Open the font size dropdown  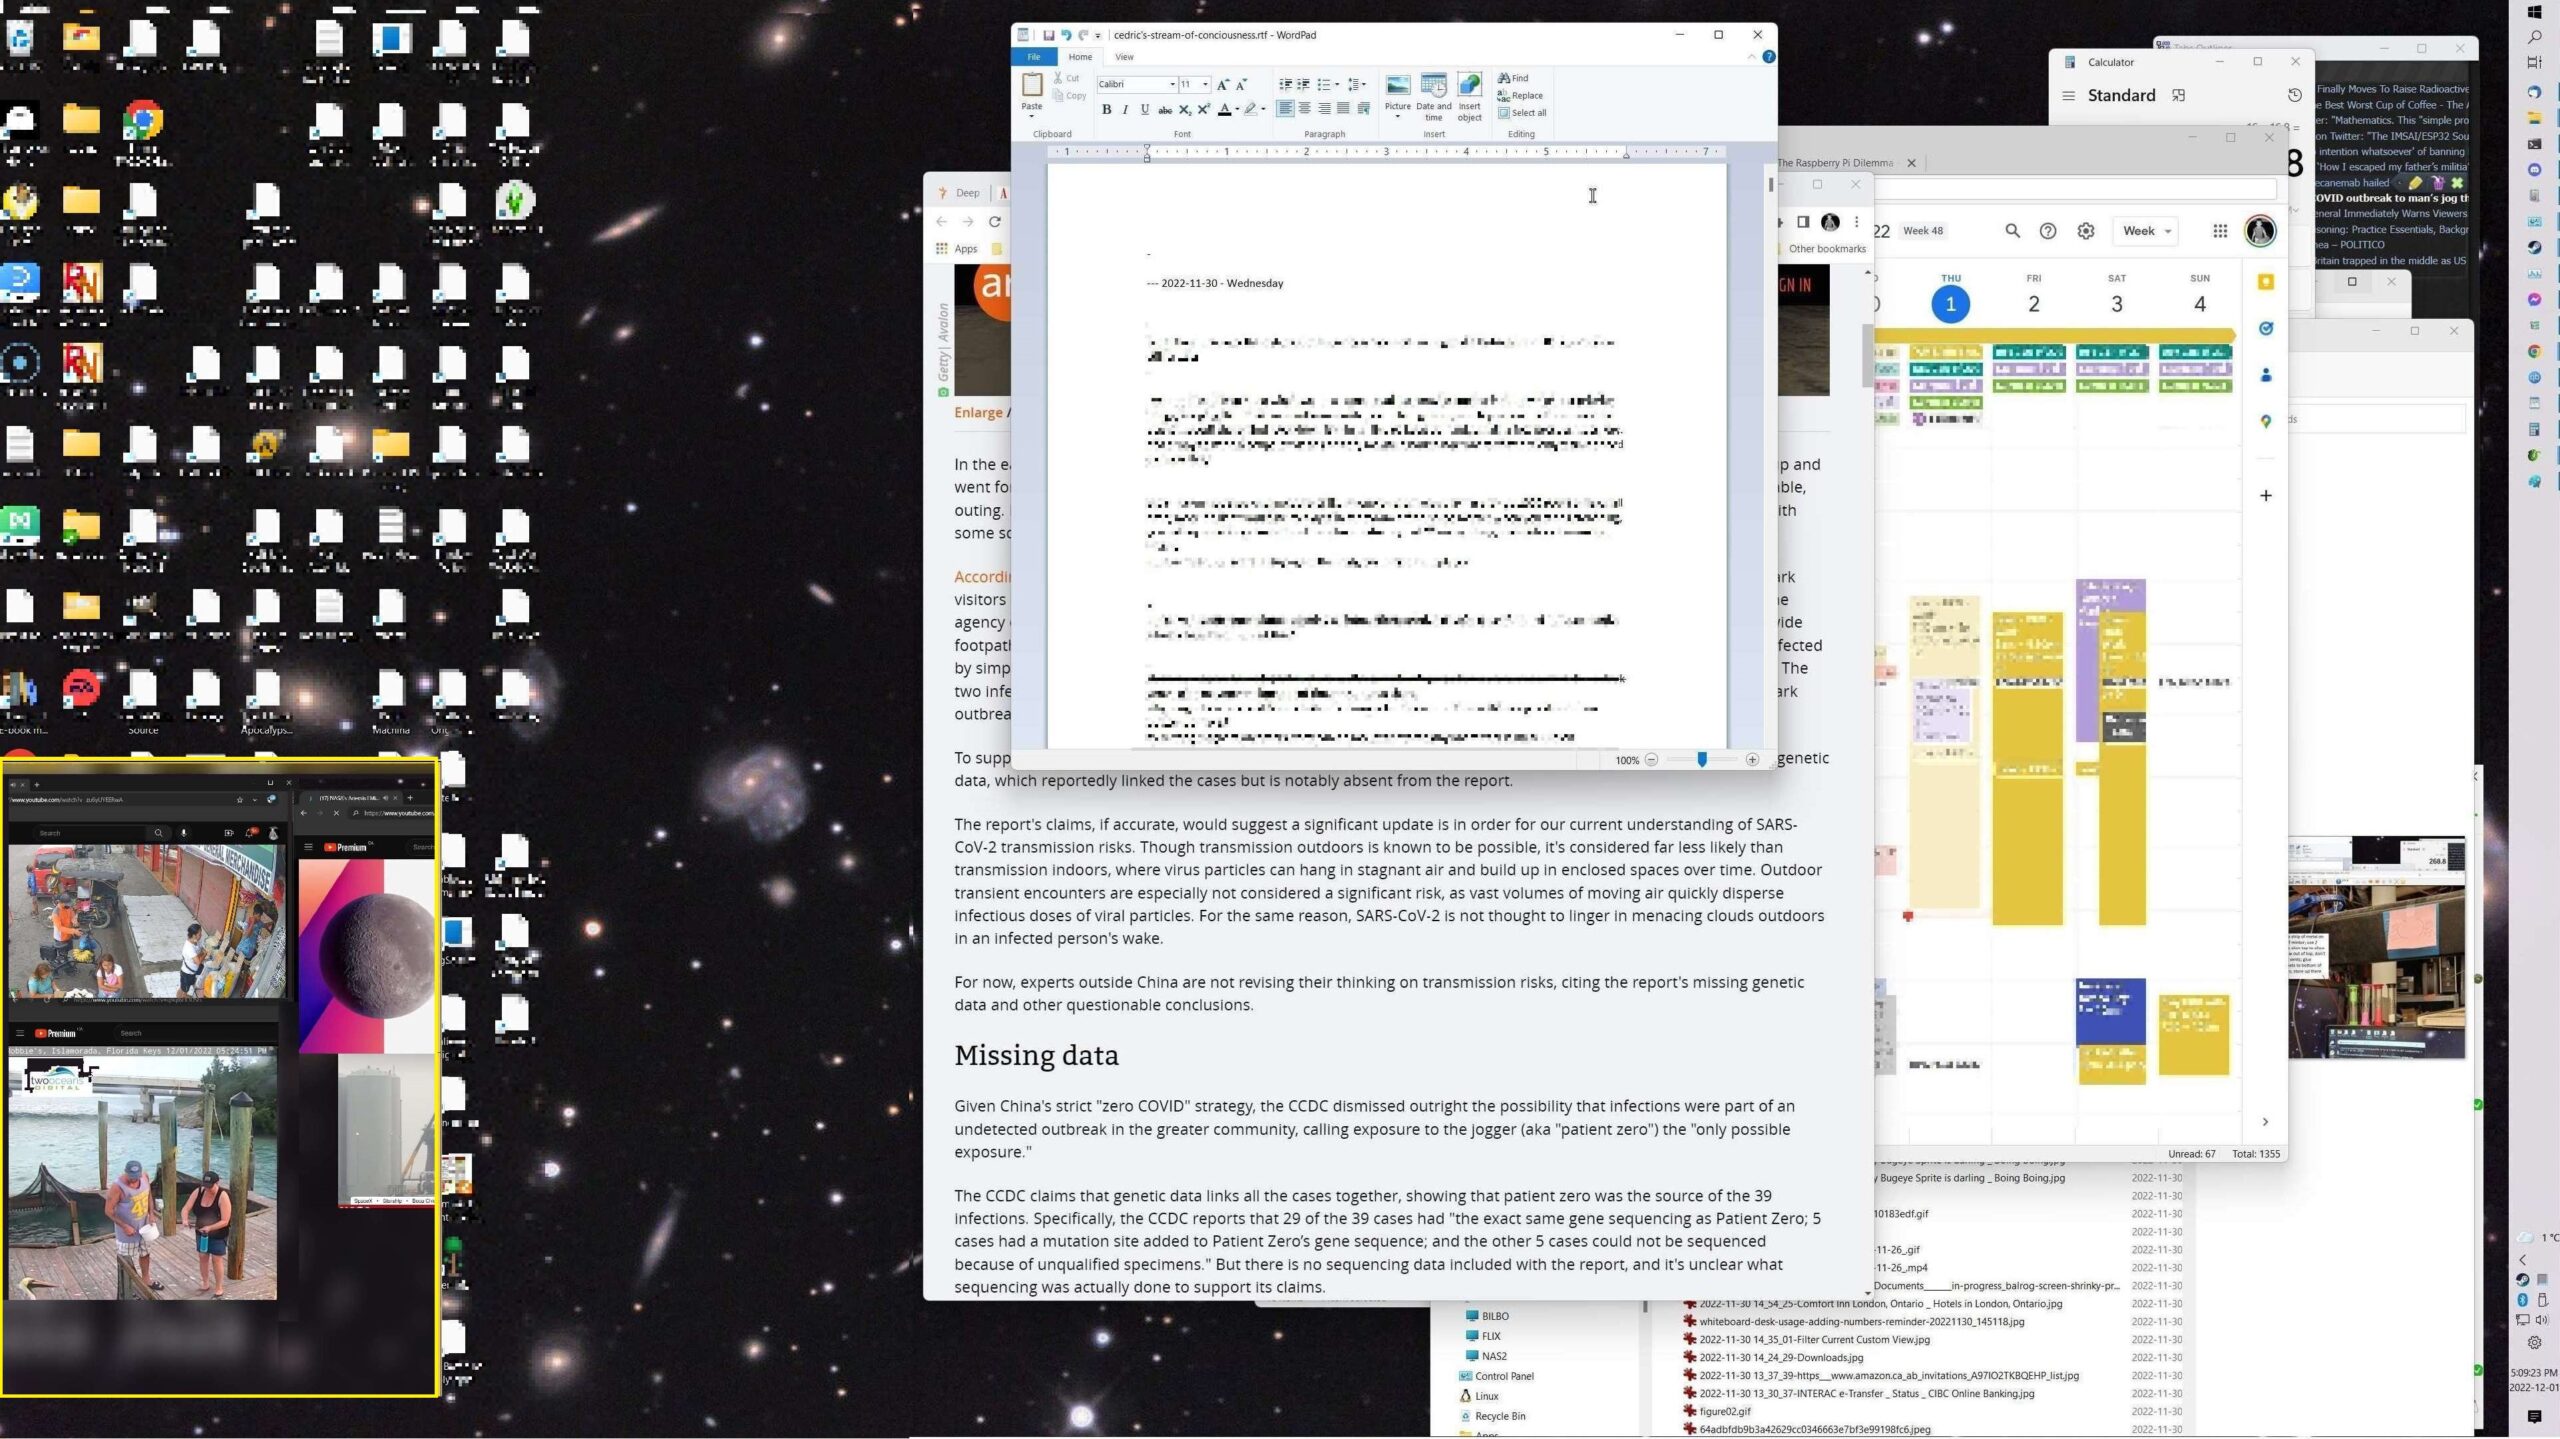[1205, 84]
